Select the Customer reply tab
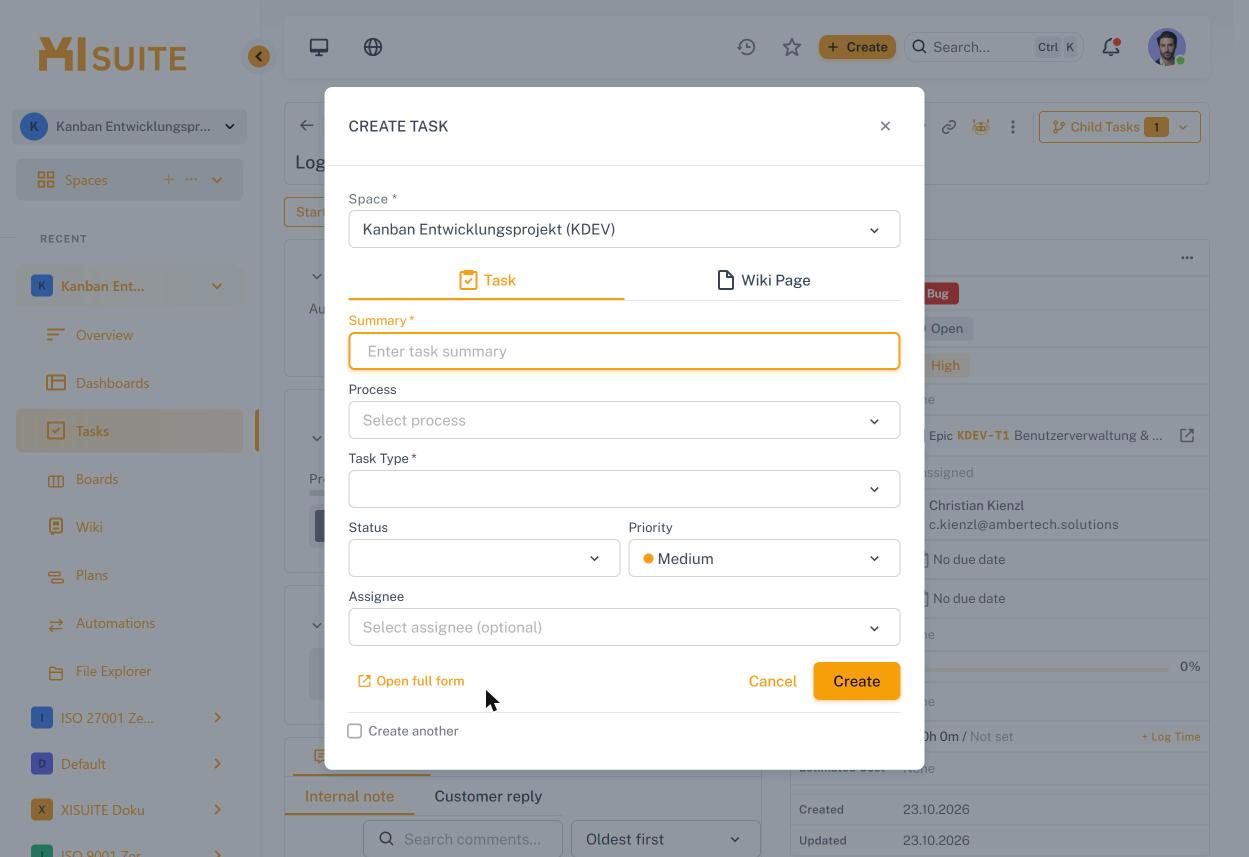1249x857 pixels. click(x=488, y=796)
